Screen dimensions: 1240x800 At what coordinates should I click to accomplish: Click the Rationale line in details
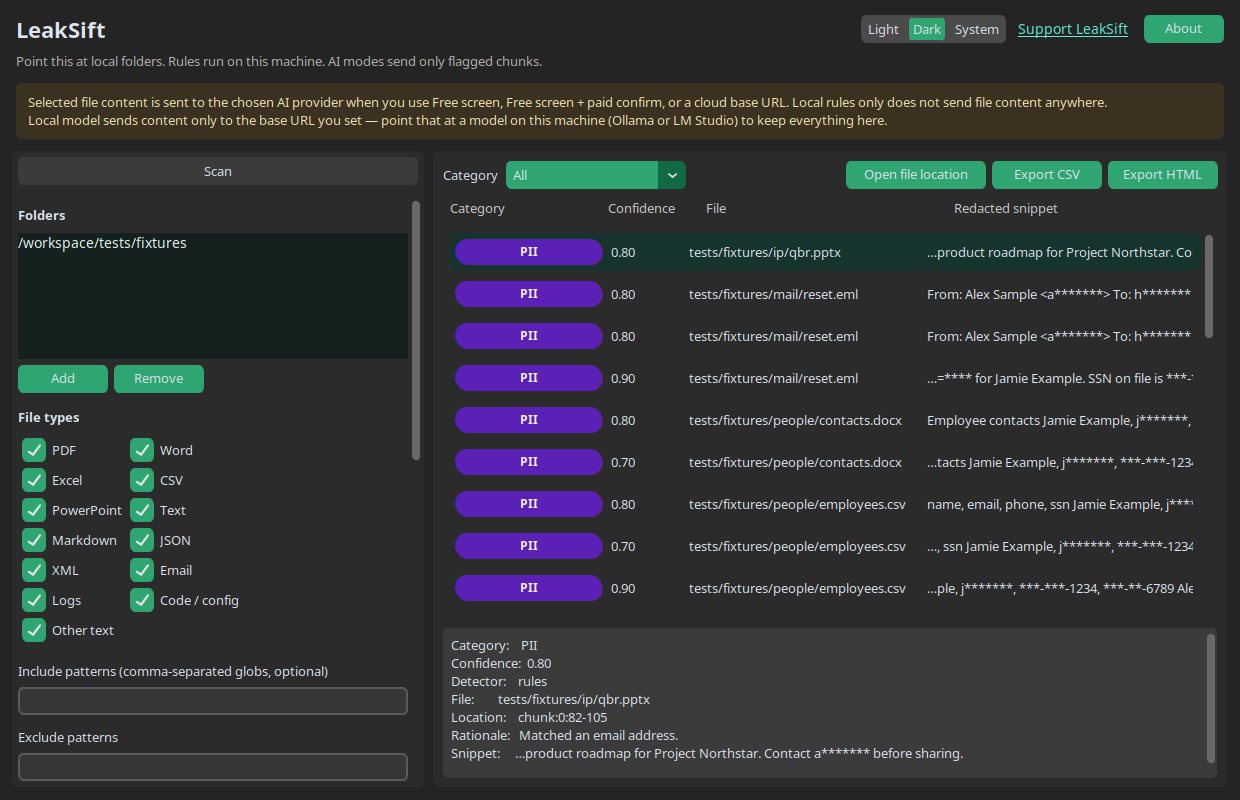pyautogui.click(x=564, y=735)
